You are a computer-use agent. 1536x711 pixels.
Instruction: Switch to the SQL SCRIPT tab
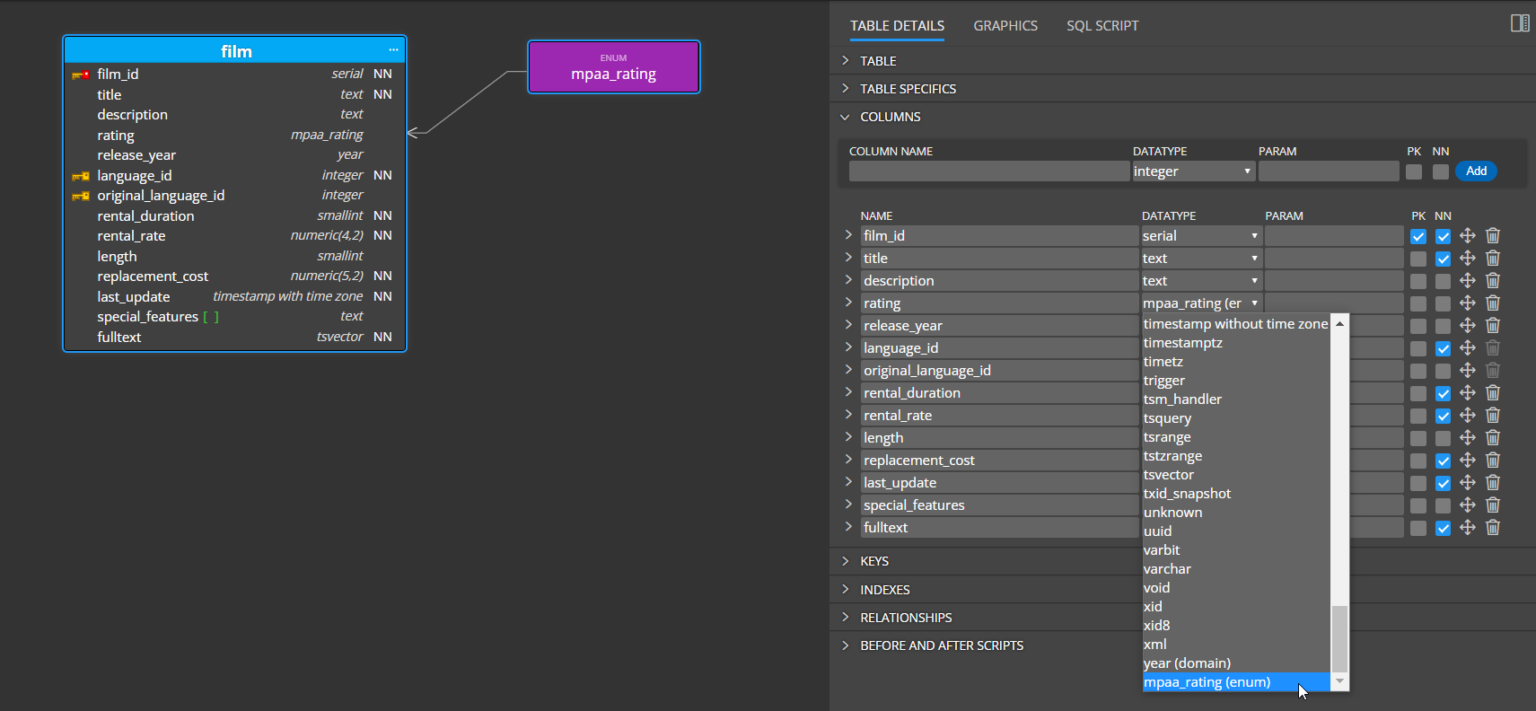tap(1102, 26)
